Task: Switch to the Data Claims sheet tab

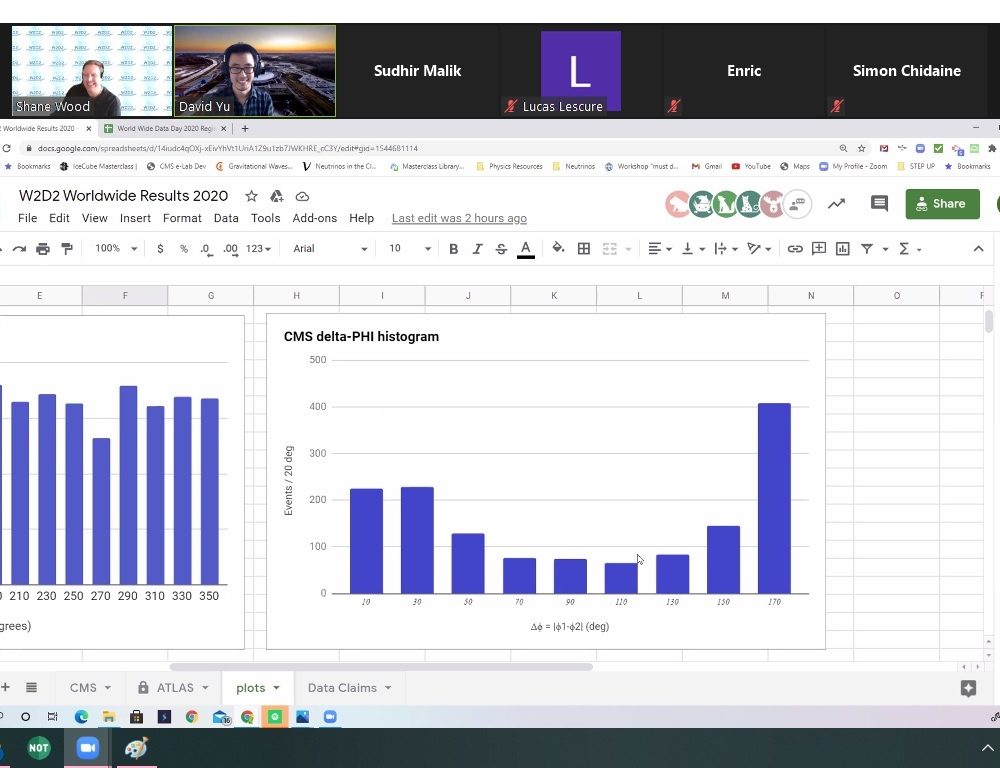Action: pos(342,688)
